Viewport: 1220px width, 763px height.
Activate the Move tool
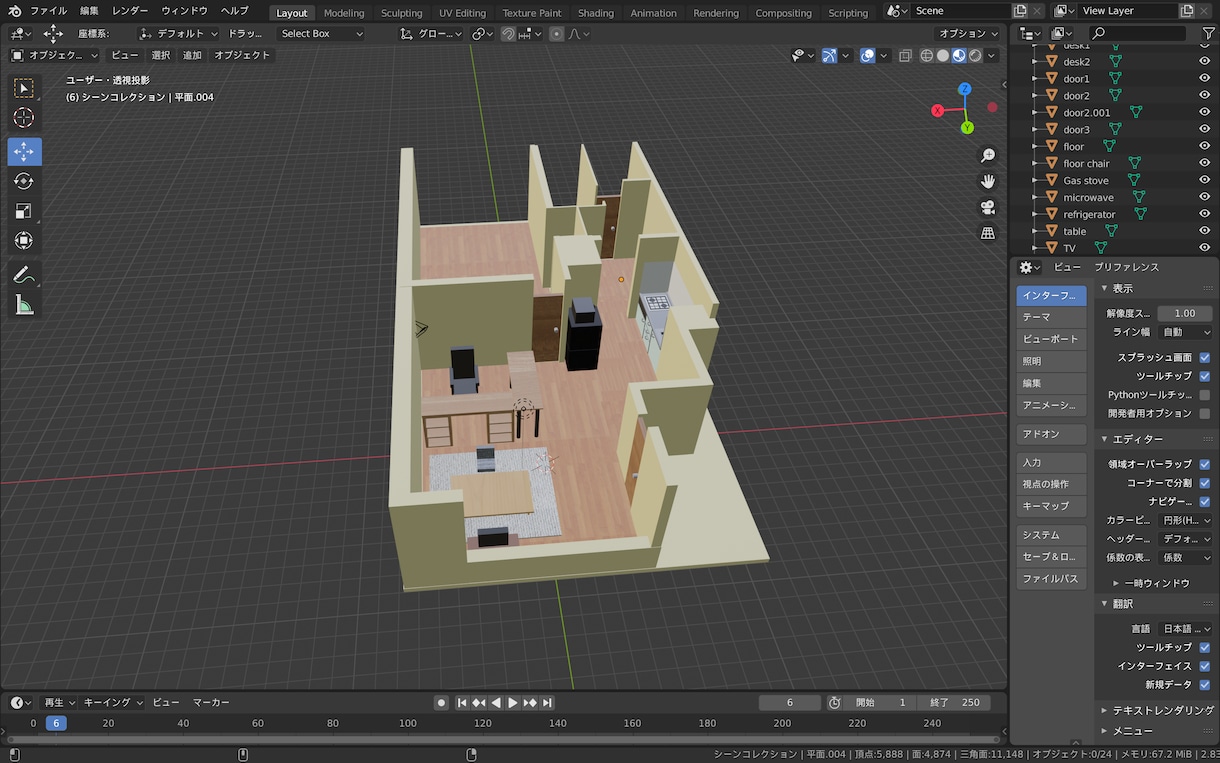pyautogui.click(x=24, y=151)
